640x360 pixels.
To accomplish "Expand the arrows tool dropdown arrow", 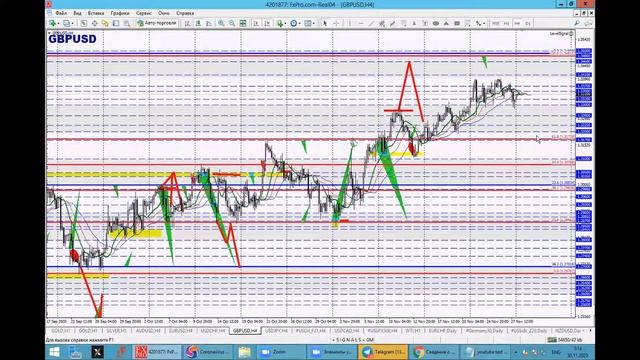I will tap(484, 23).
